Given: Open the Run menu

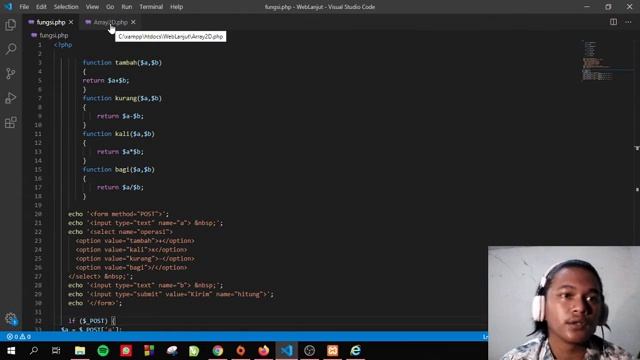Looking at the screenshot, I should point(127,7).
